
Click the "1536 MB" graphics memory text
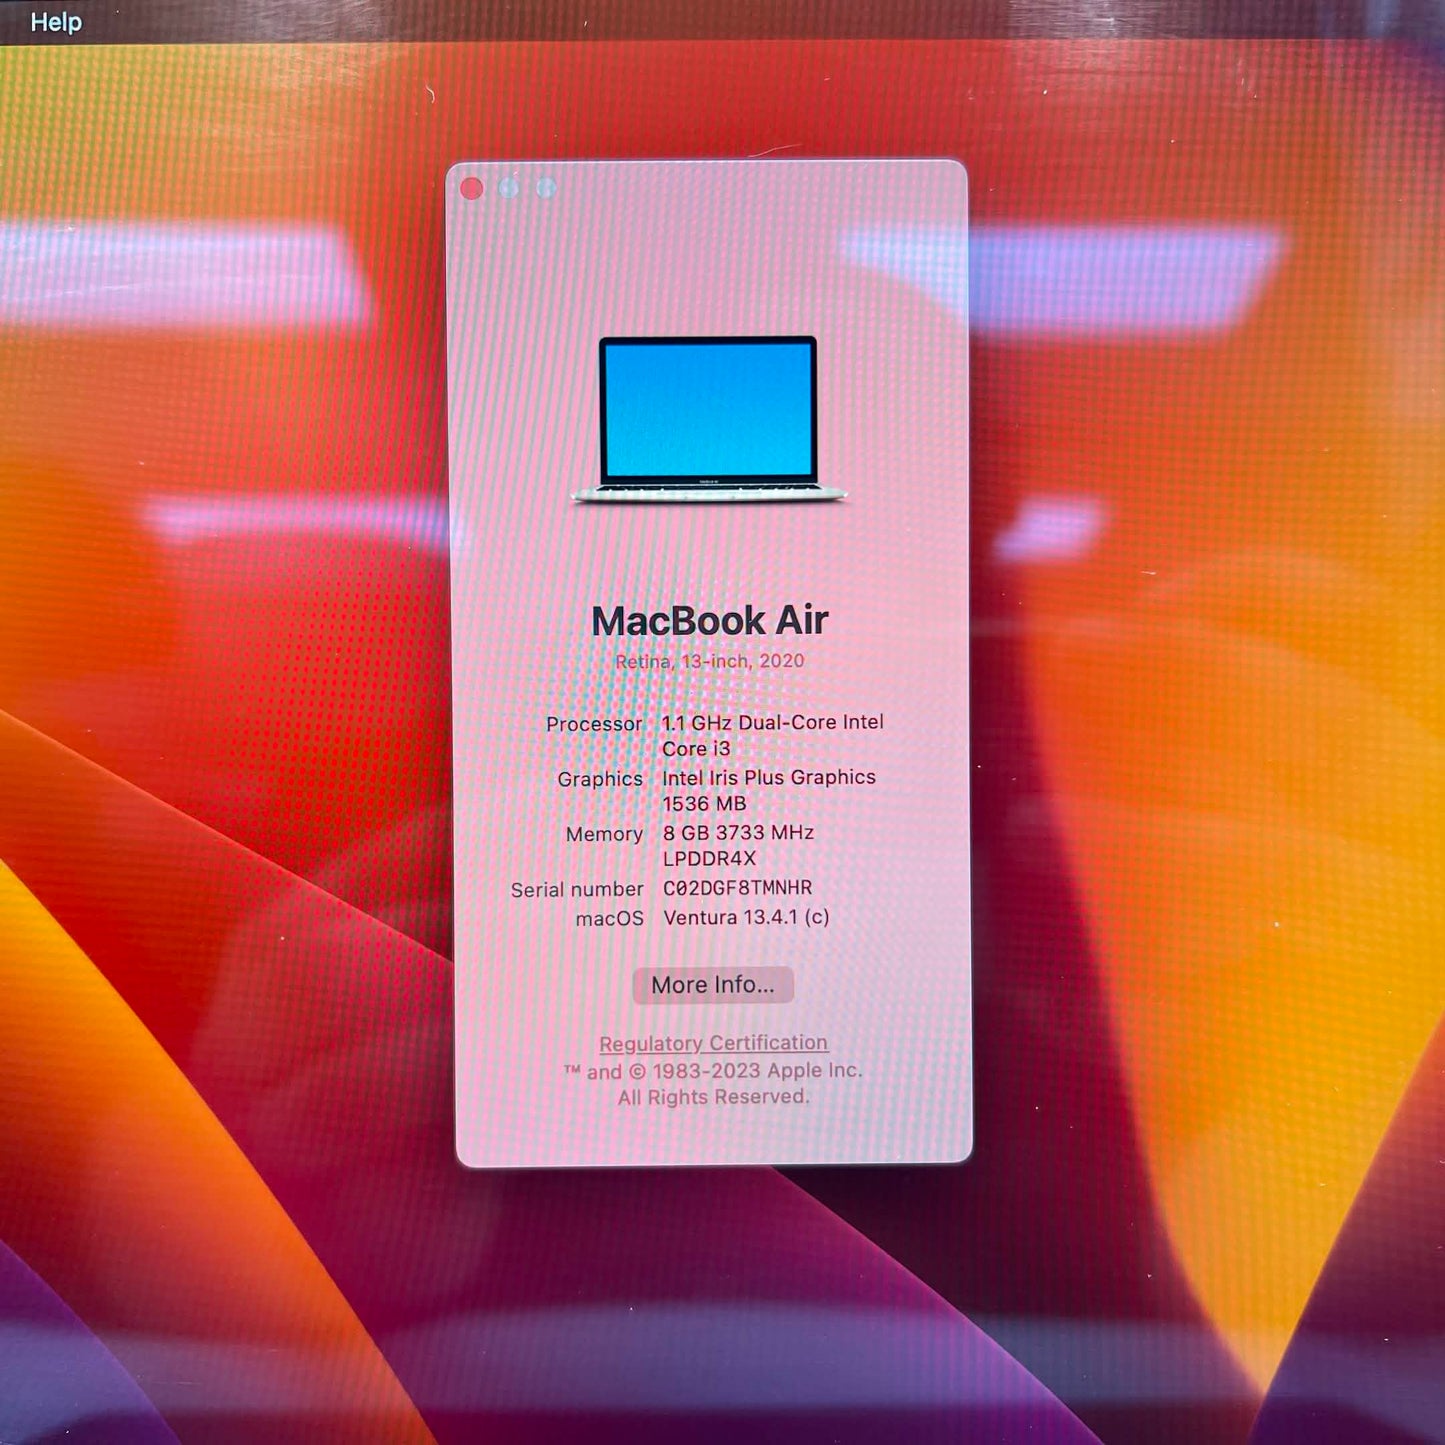pos(704,804)
